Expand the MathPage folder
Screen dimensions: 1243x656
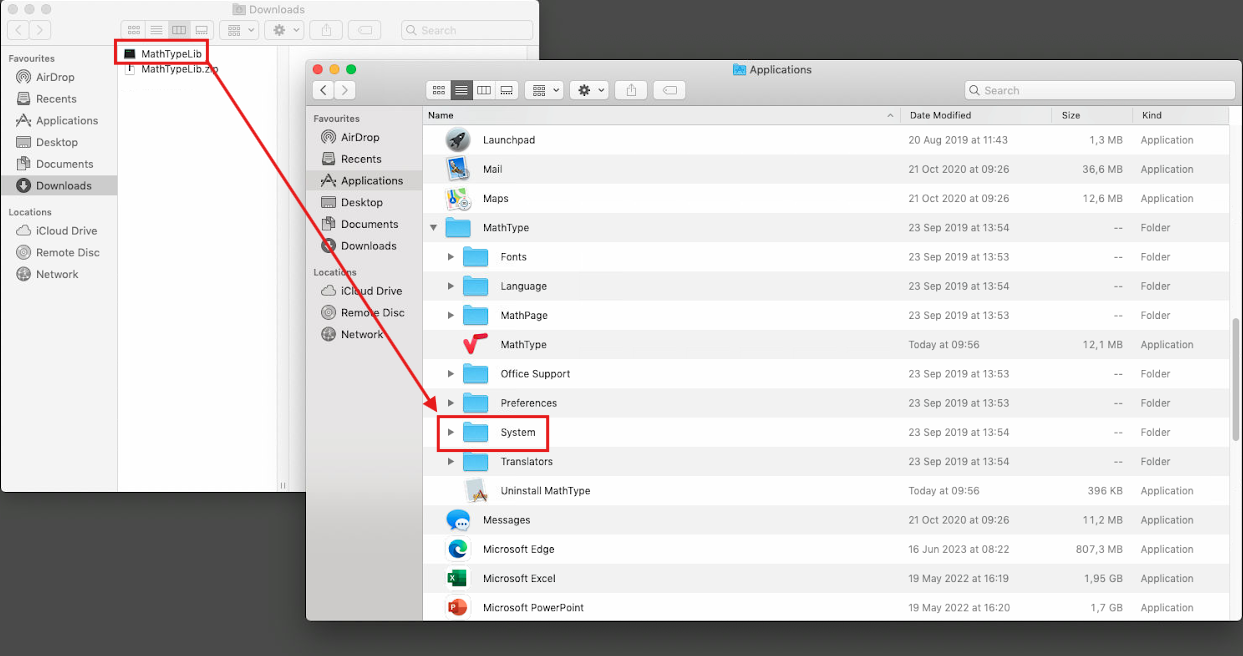click(451, 315)
